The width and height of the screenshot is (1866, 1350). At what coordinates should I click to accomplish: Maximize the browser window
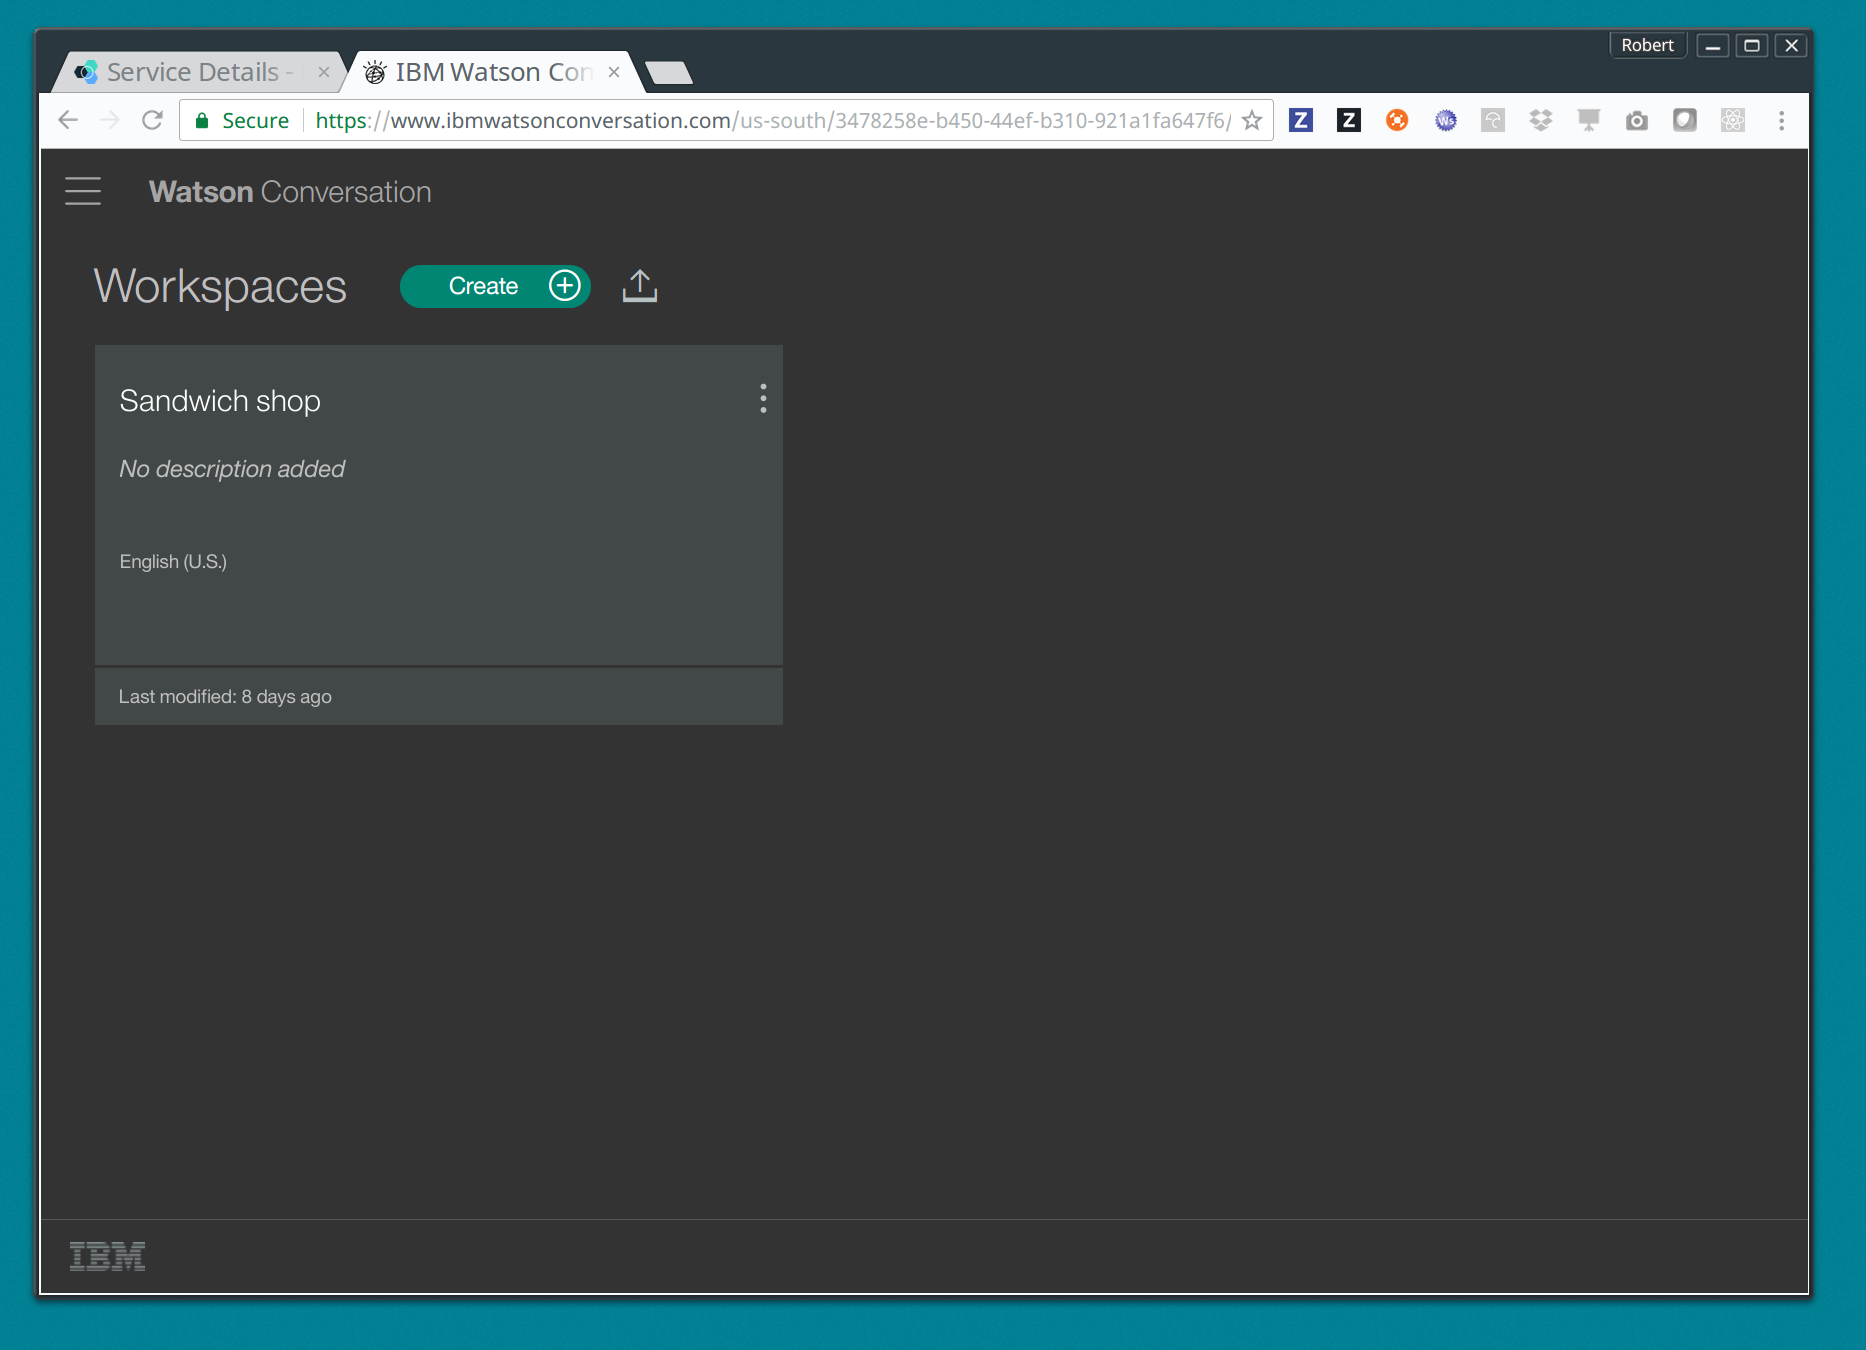(x=1752, y=46)
